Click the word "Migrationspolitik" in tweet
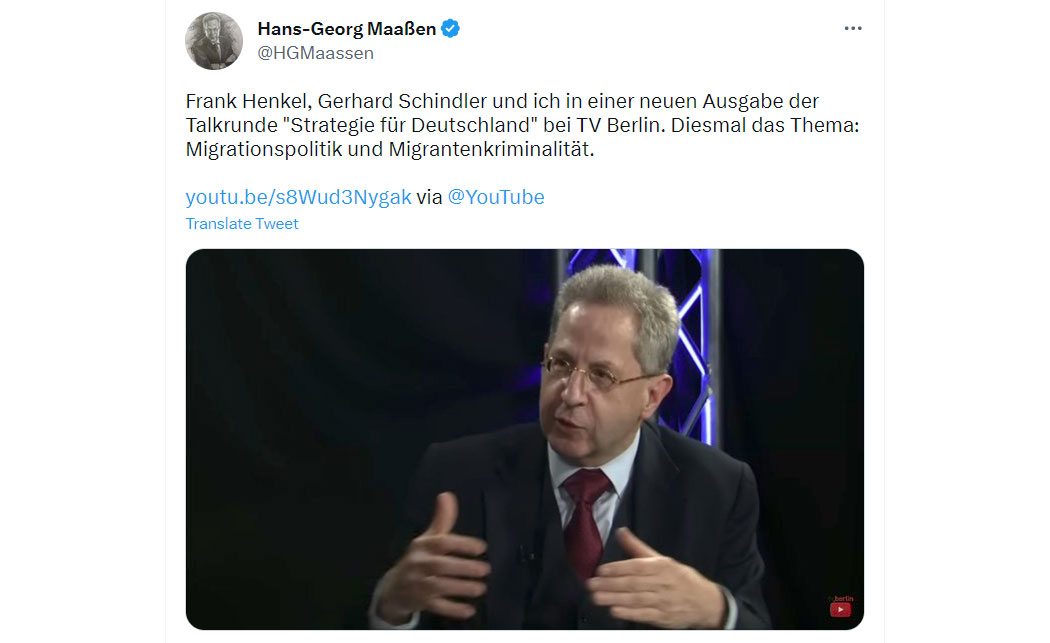The height and width of the screenshot is (643, 1050). click(264, 149)
